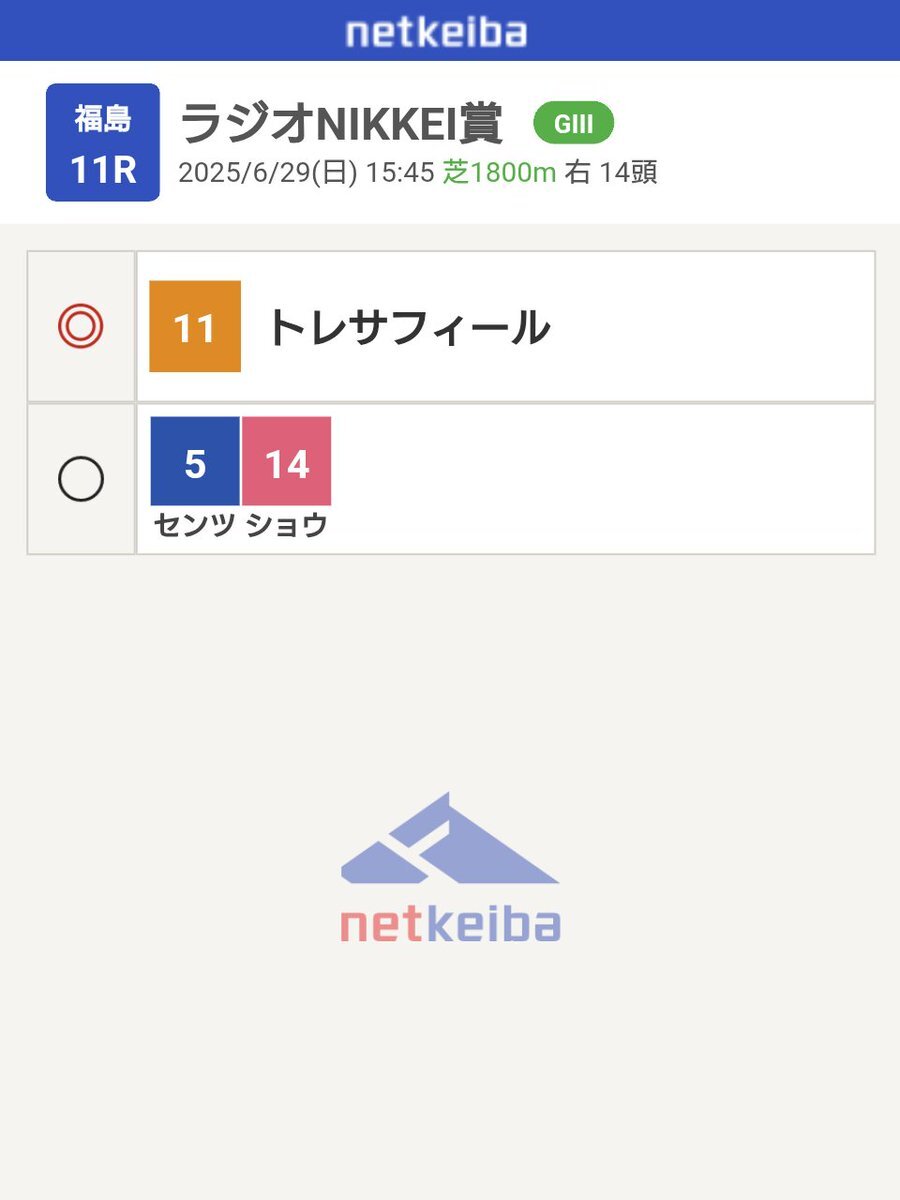The width and height of the screenshot is (900, 1200).
Task: Tap the red double-circle ◎ mark
Action: (81, 327)
